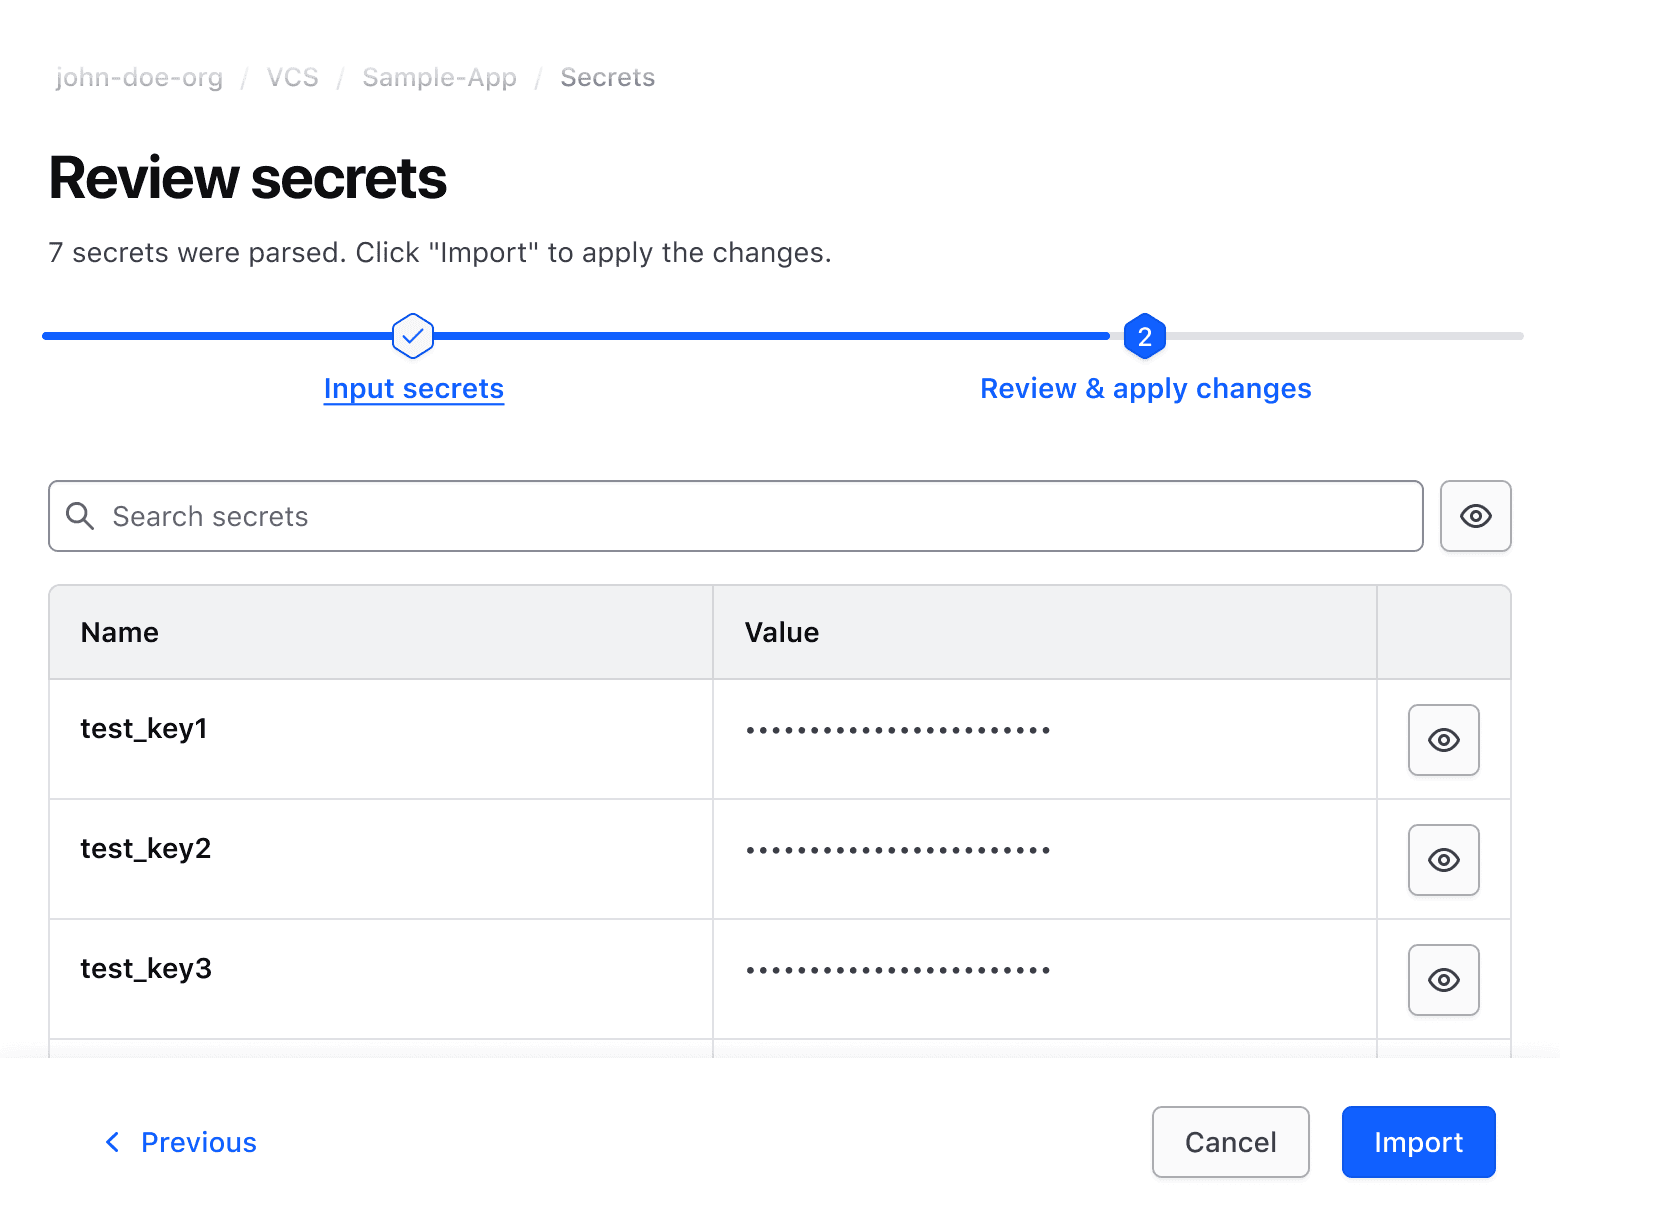Unmask the test_key3 value
Image resolution: width=1672 pixels, height=1226 pixels.
(1443, 980)
